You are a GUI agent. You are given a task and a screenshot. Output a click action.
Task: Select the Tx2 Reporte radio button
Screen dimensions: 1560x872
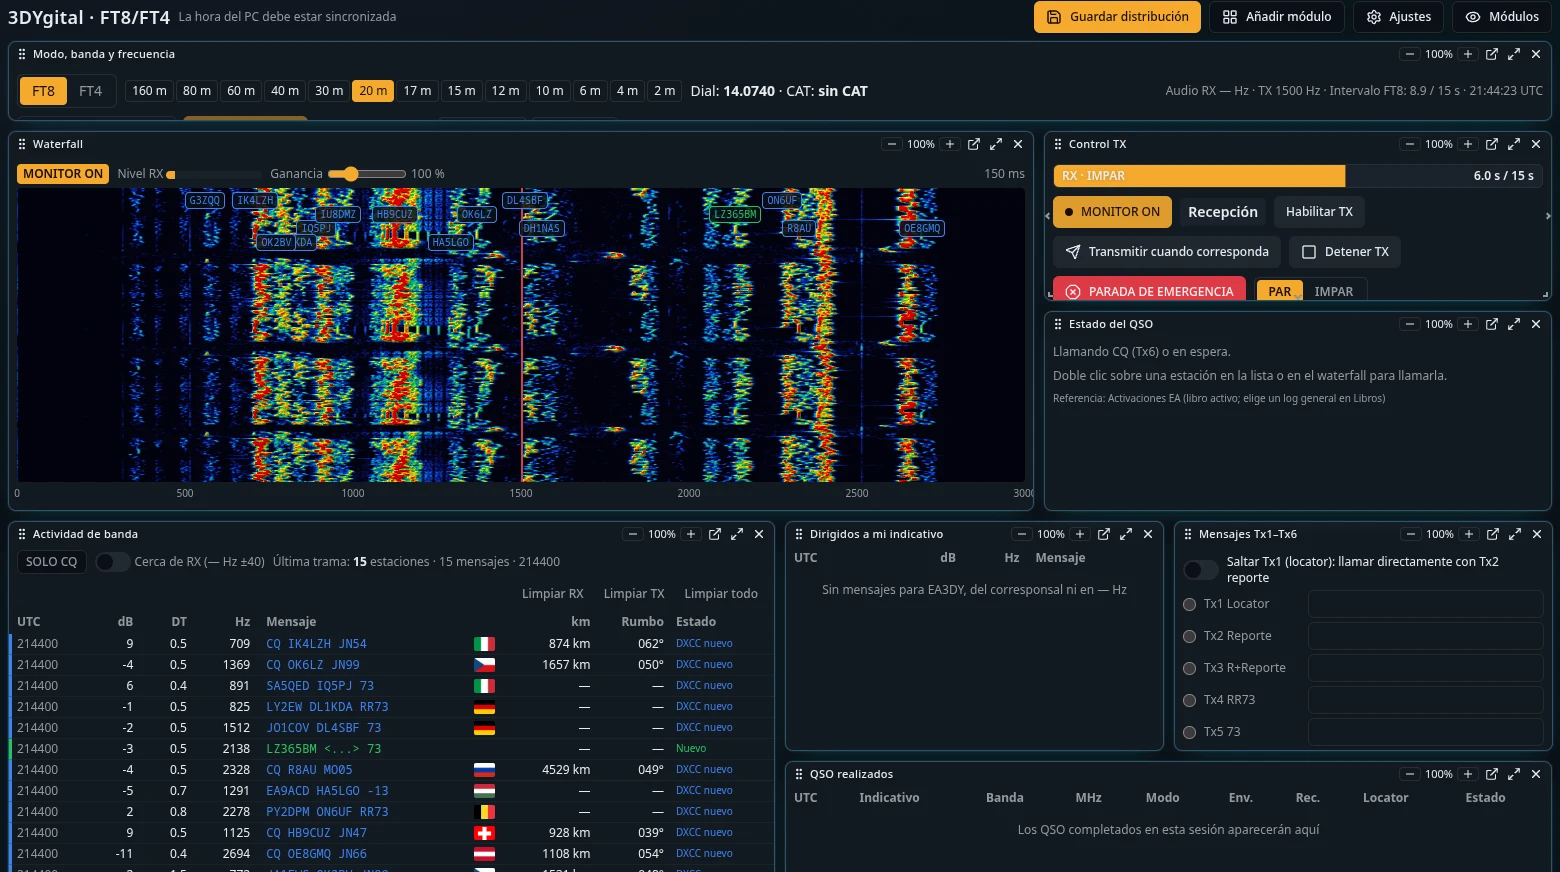[1190, 636]
